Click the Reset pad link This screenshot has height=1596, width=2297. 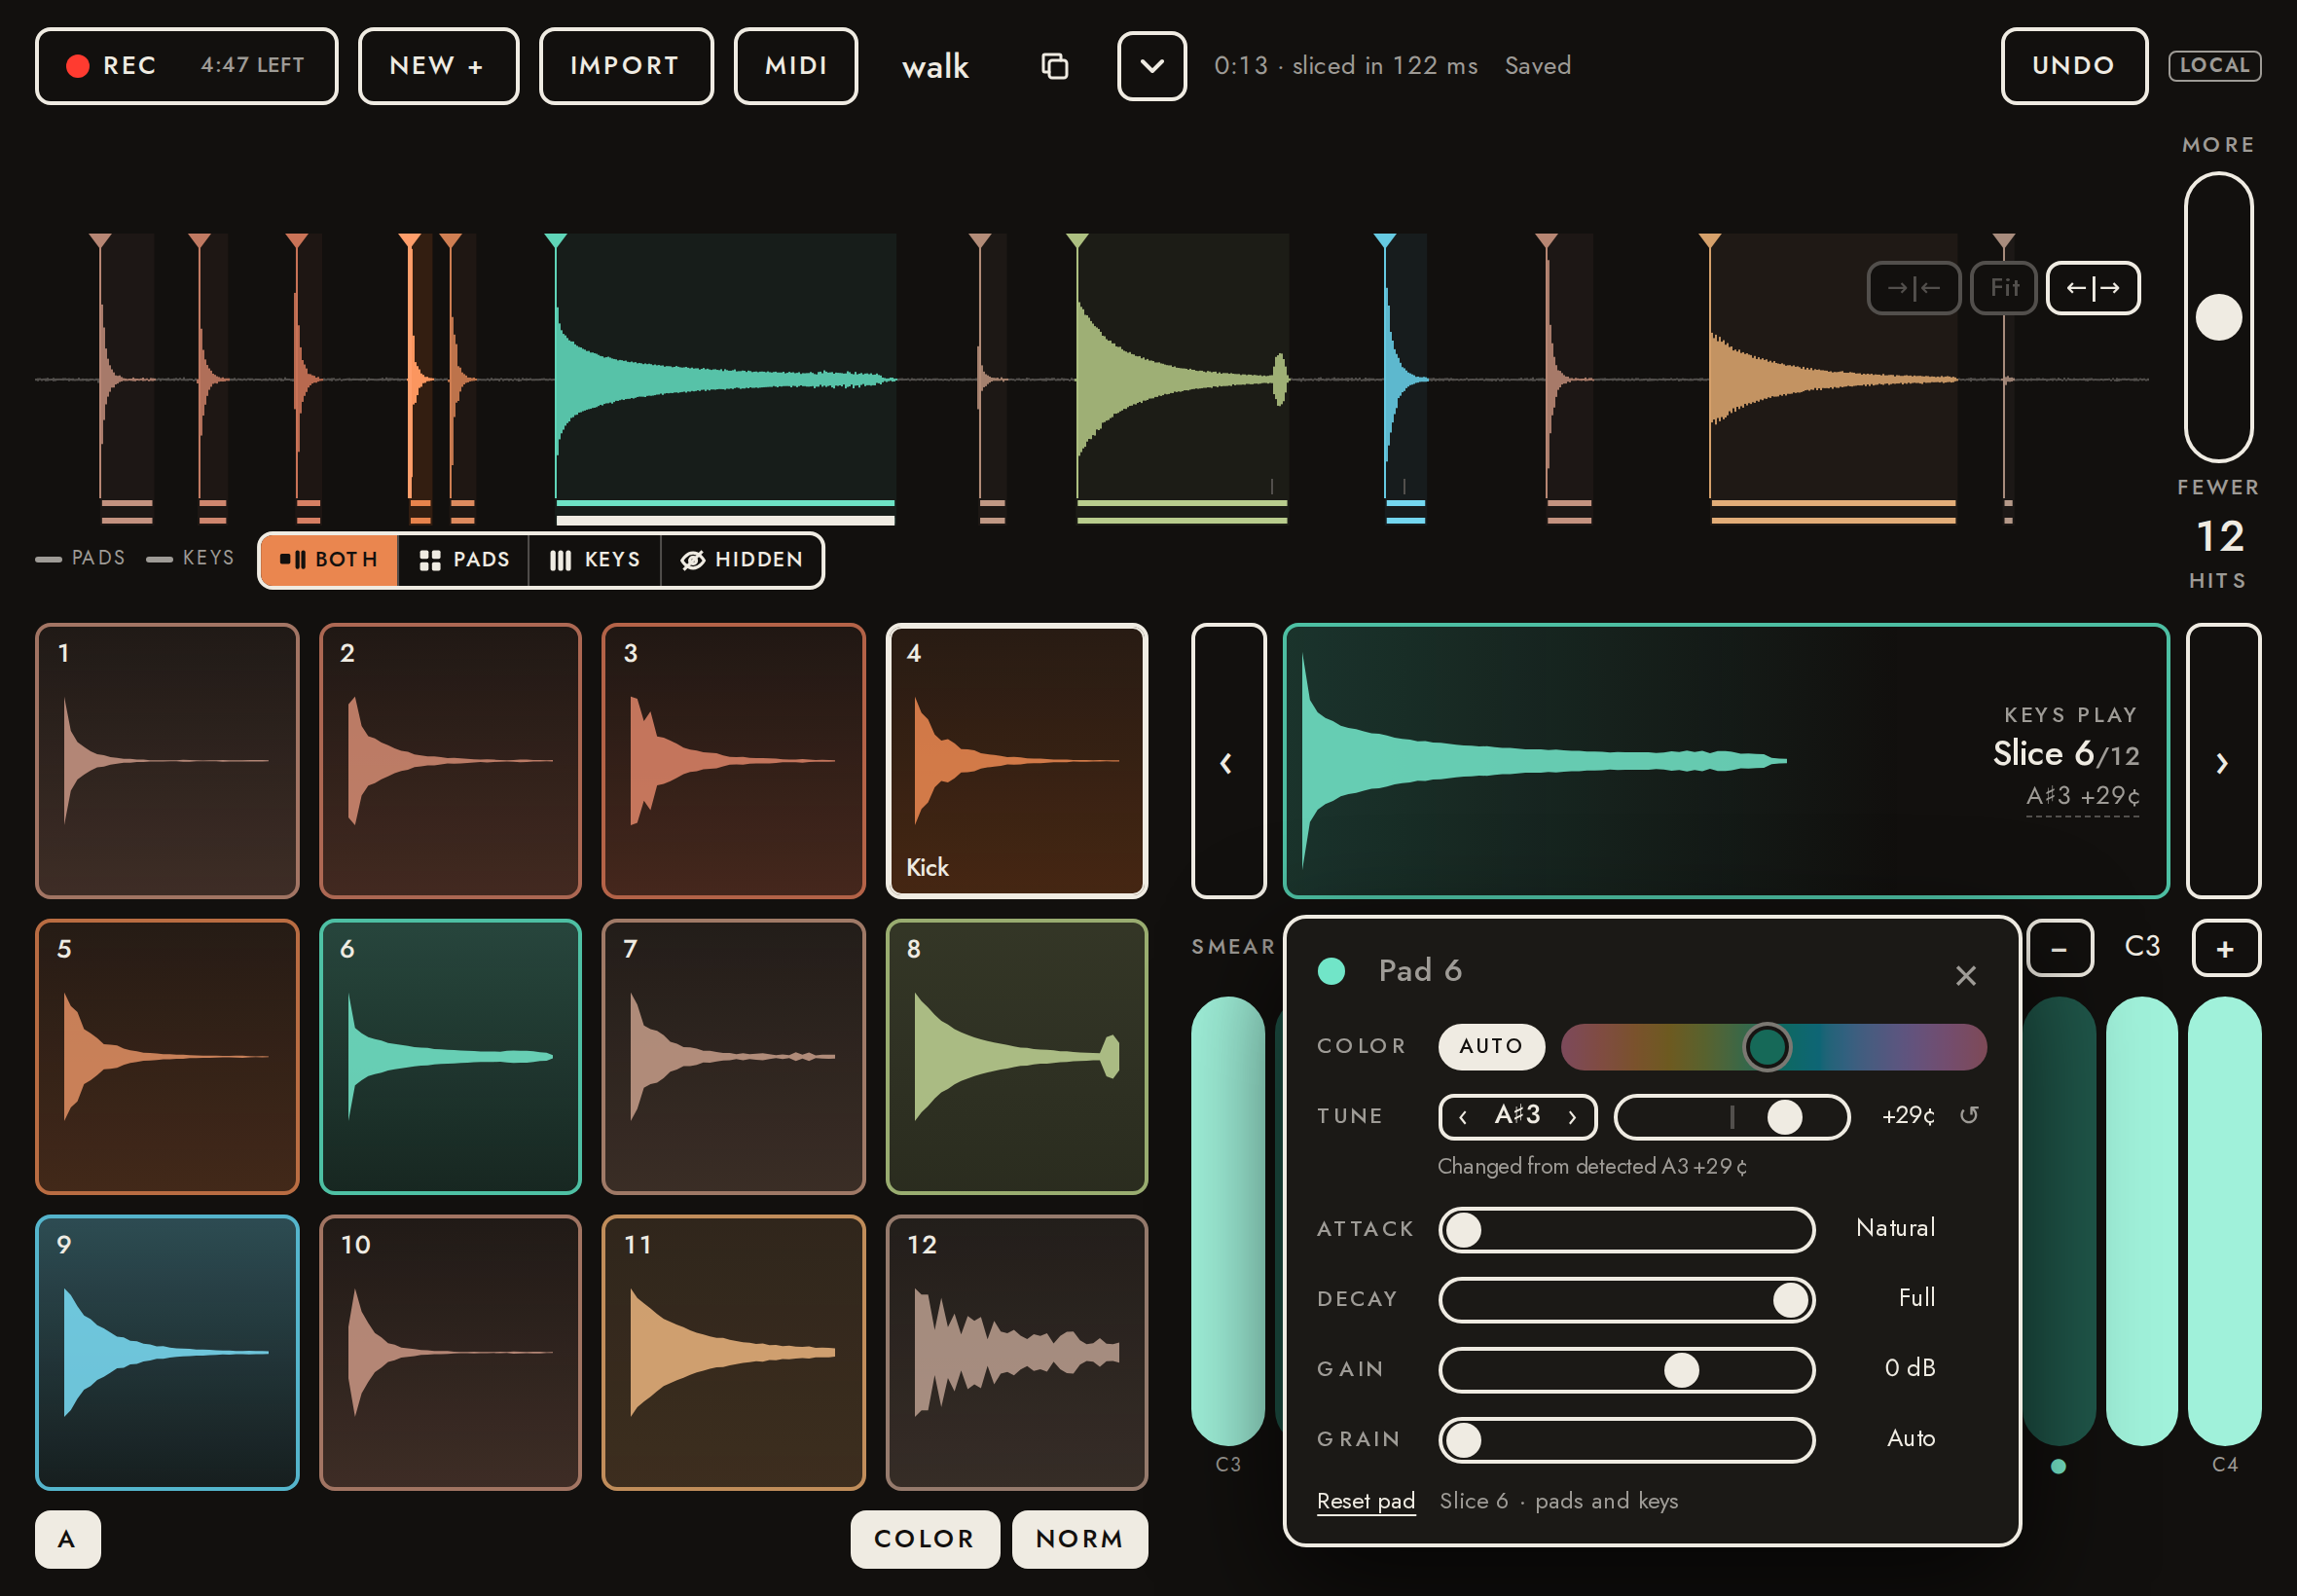[x=1365, y=1501]
